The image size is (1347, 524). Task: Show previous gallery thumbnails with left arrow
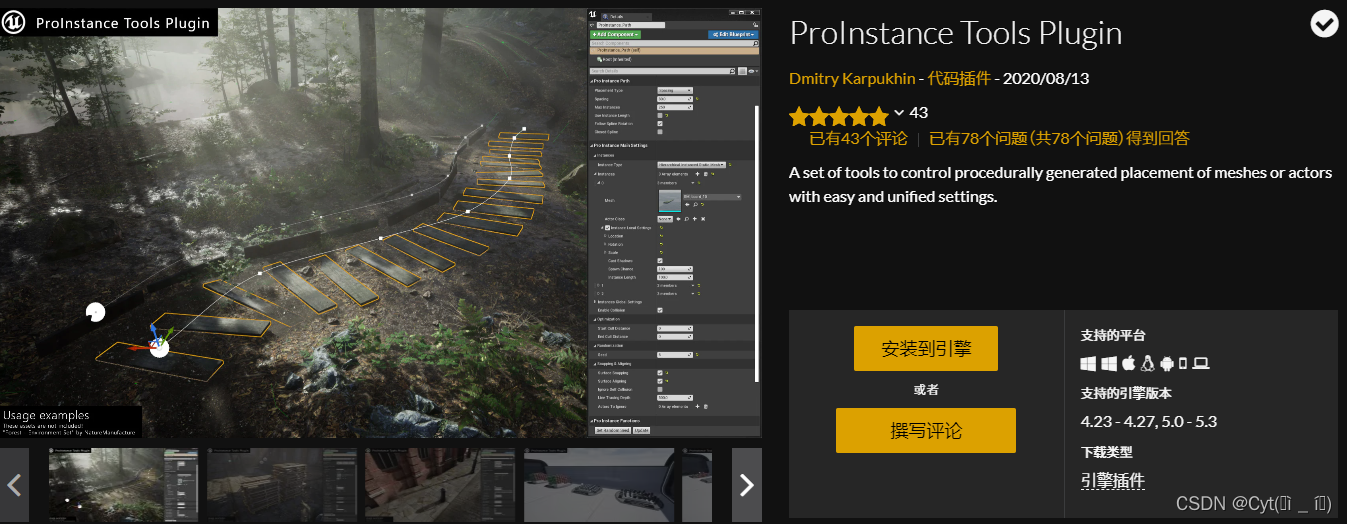[x=14, y=485]
